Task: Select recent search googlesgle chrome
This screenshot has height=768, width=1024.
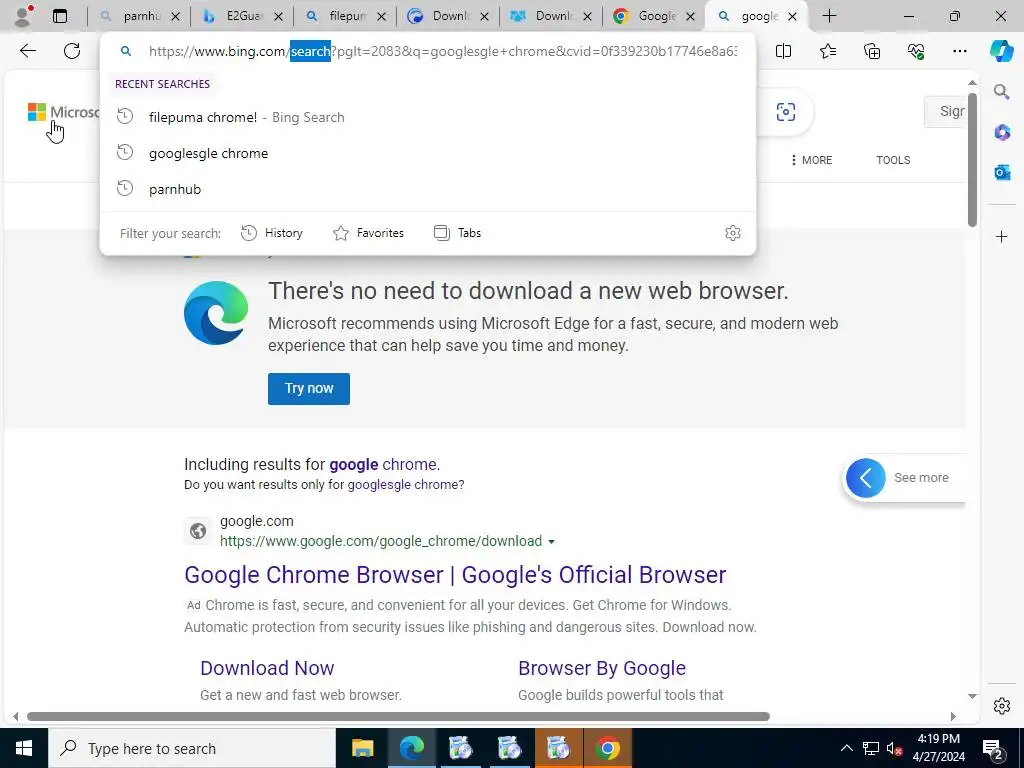Action: pyautogui.click(x=428, y=153)
